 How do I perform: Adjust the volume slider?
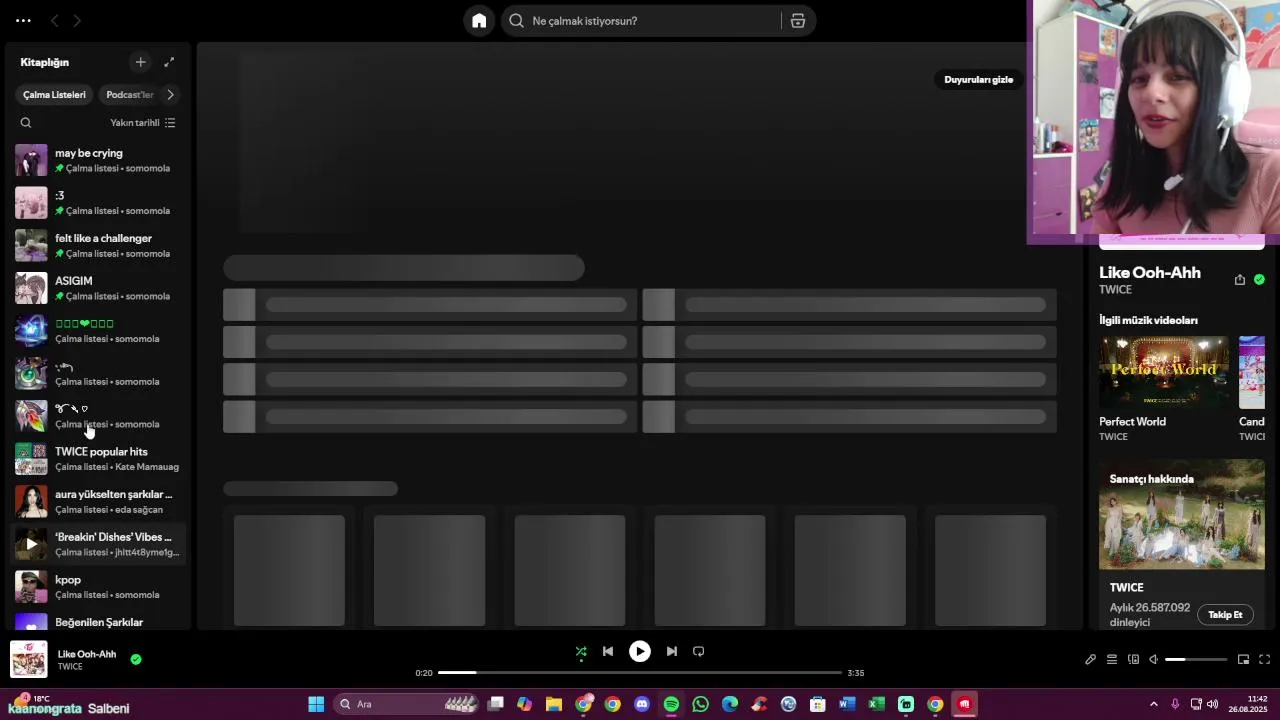click(x=1196, y=660)
